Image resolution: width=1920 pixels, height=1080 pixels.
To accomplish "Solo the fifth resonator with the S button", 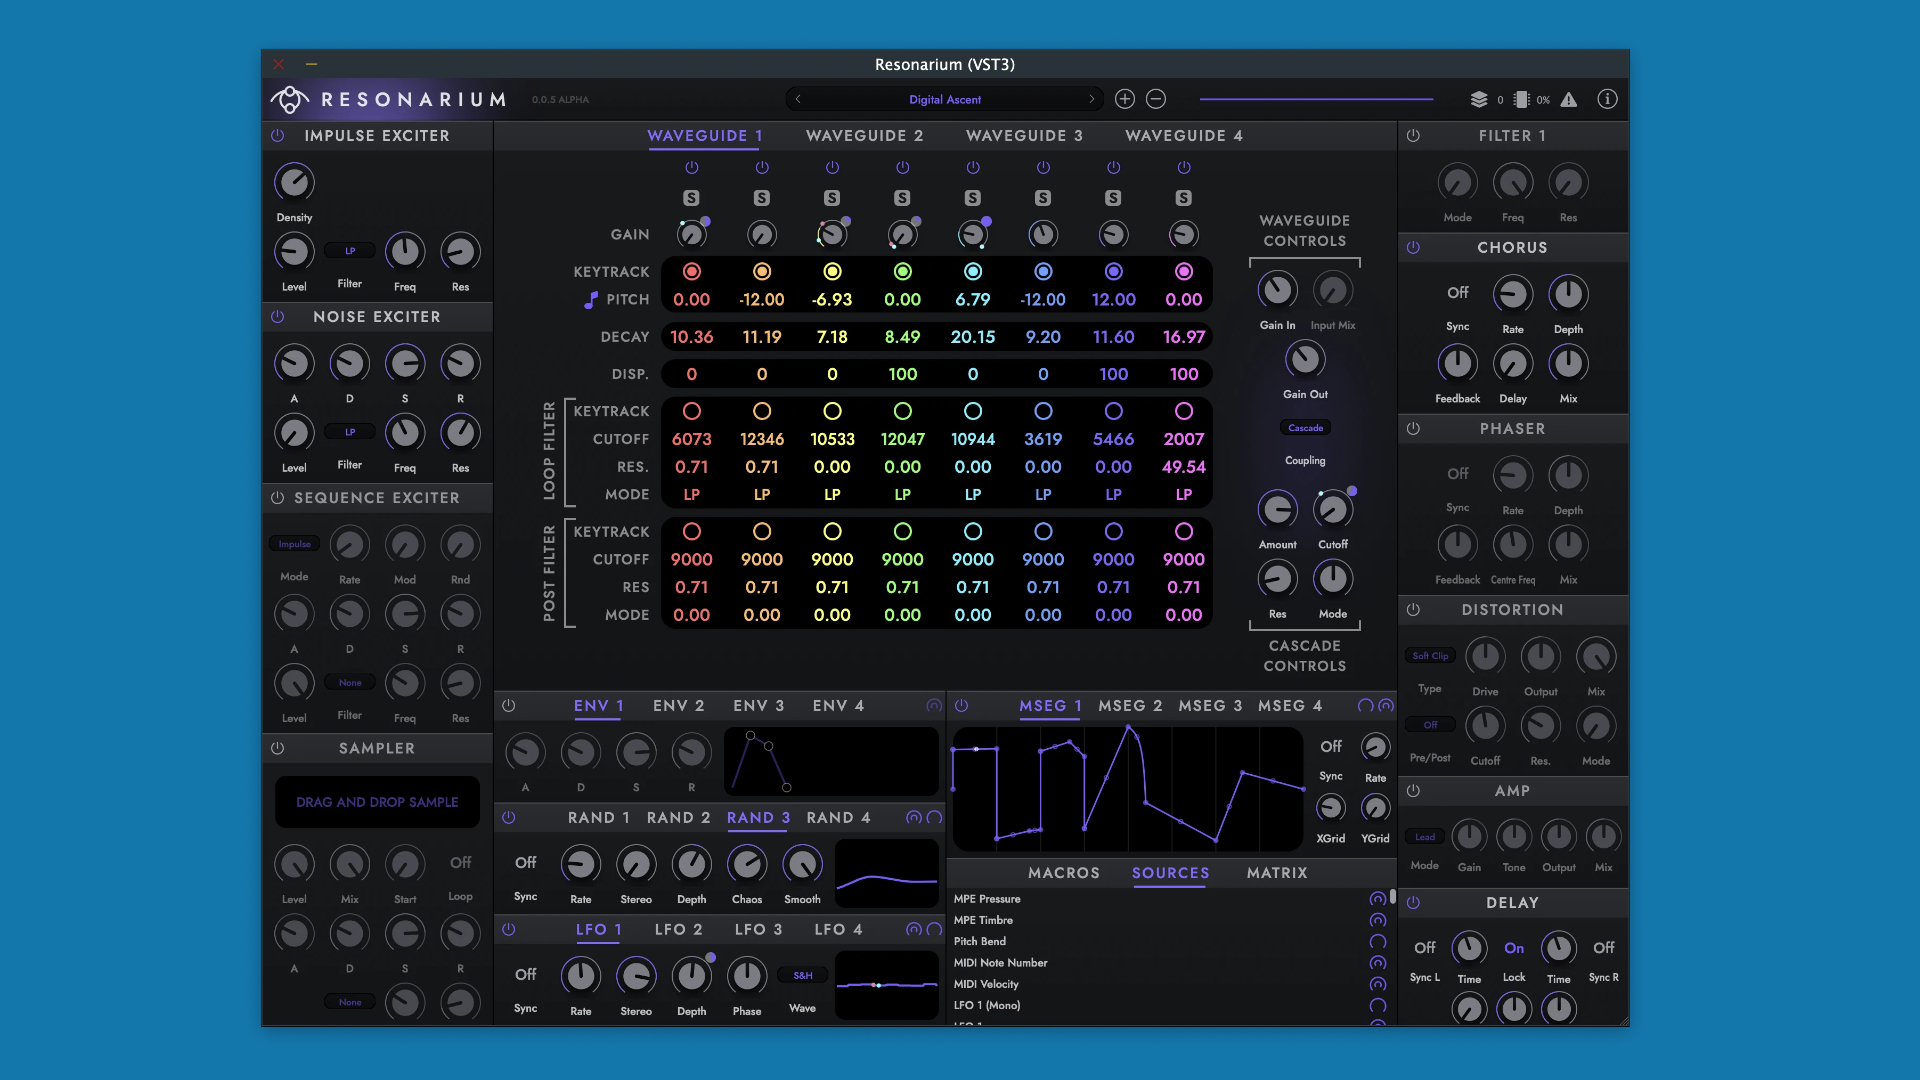I will coord(973,198).
